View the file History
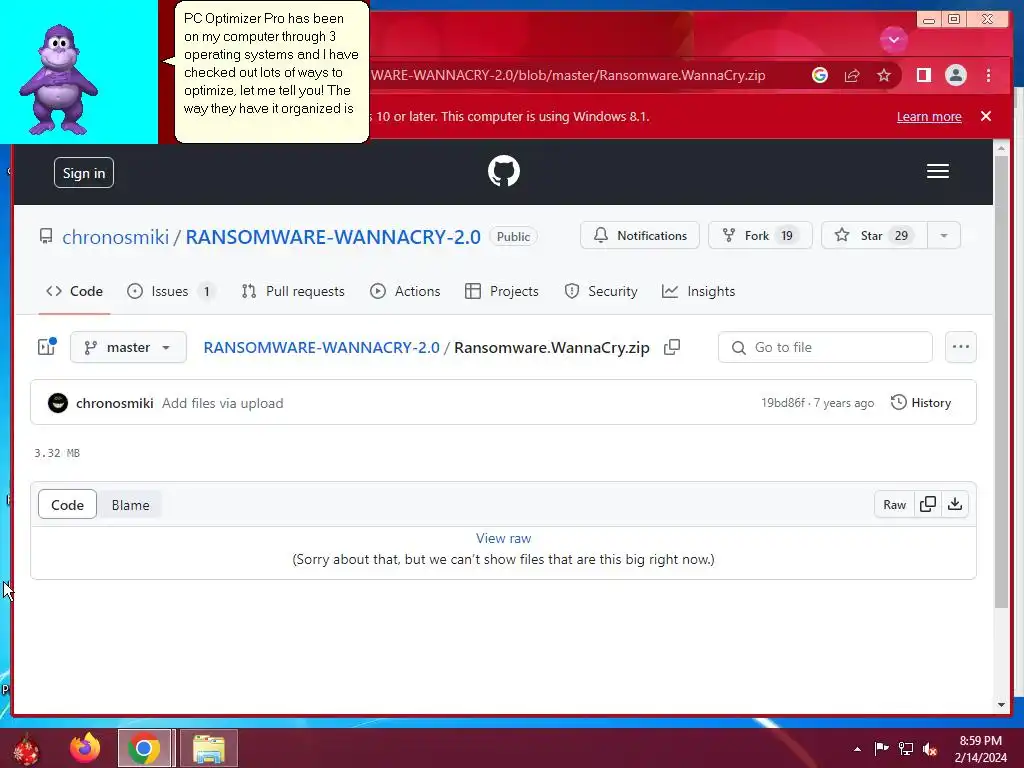 (921, 403)
